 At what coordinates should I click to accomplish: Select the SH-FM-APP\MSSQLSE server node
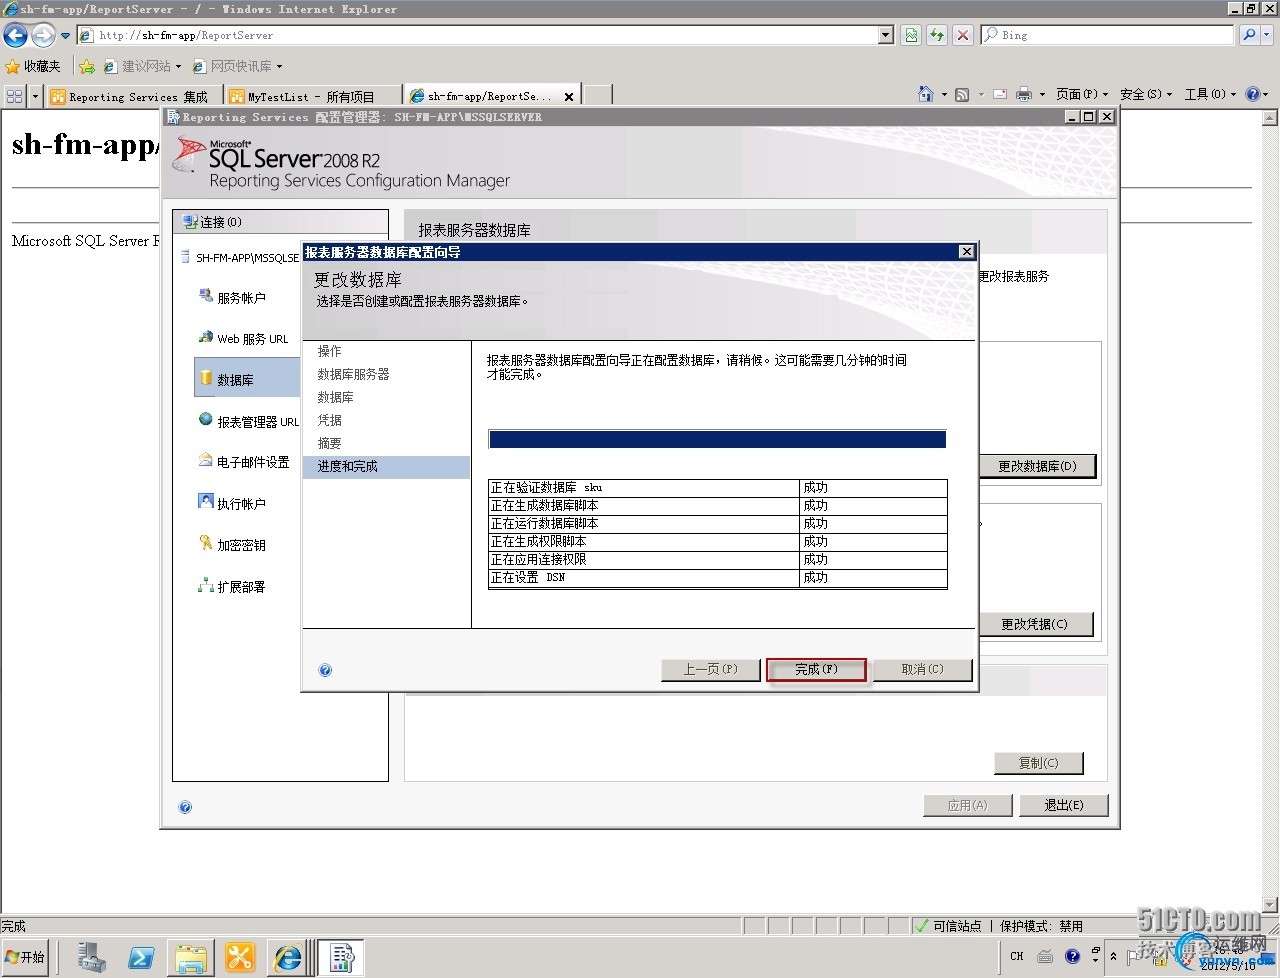[240, 257]
